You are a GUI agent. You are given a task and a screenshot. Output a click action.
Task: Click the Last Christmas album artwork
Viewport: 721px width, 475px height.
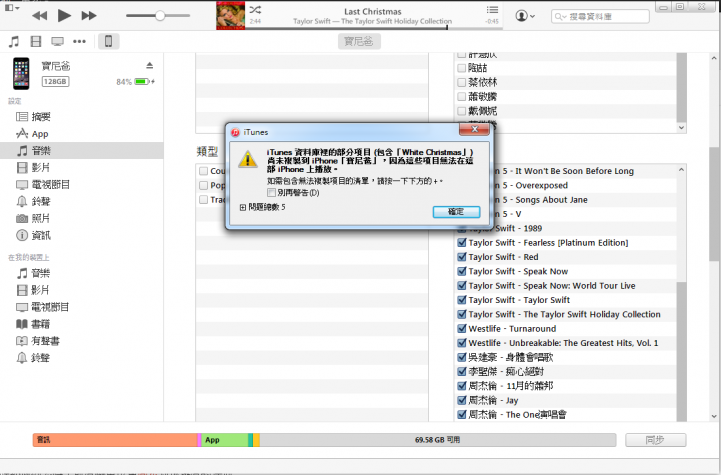pos(230,16)
